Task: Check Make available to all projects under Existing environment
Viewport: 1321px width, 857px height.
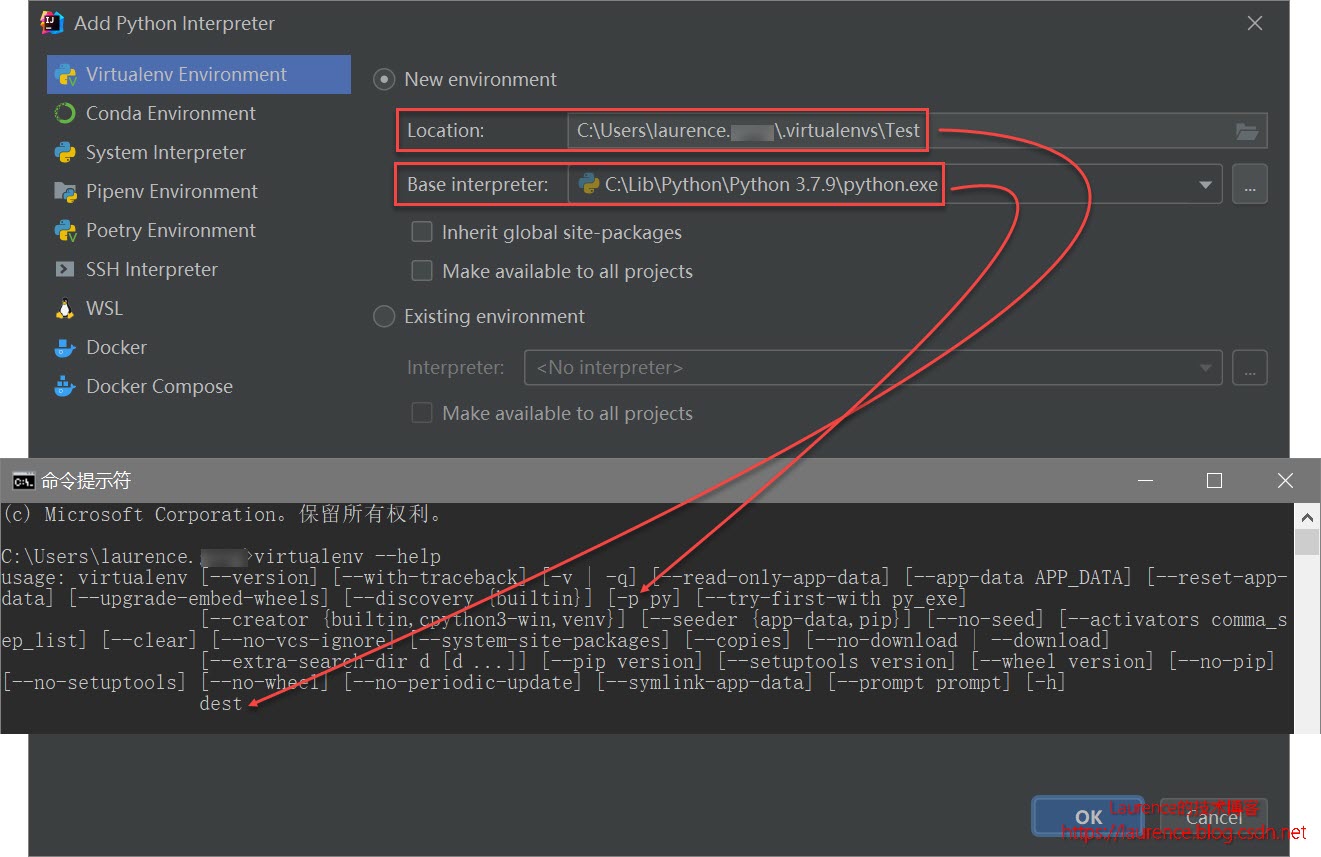Action: click(422, 414)
